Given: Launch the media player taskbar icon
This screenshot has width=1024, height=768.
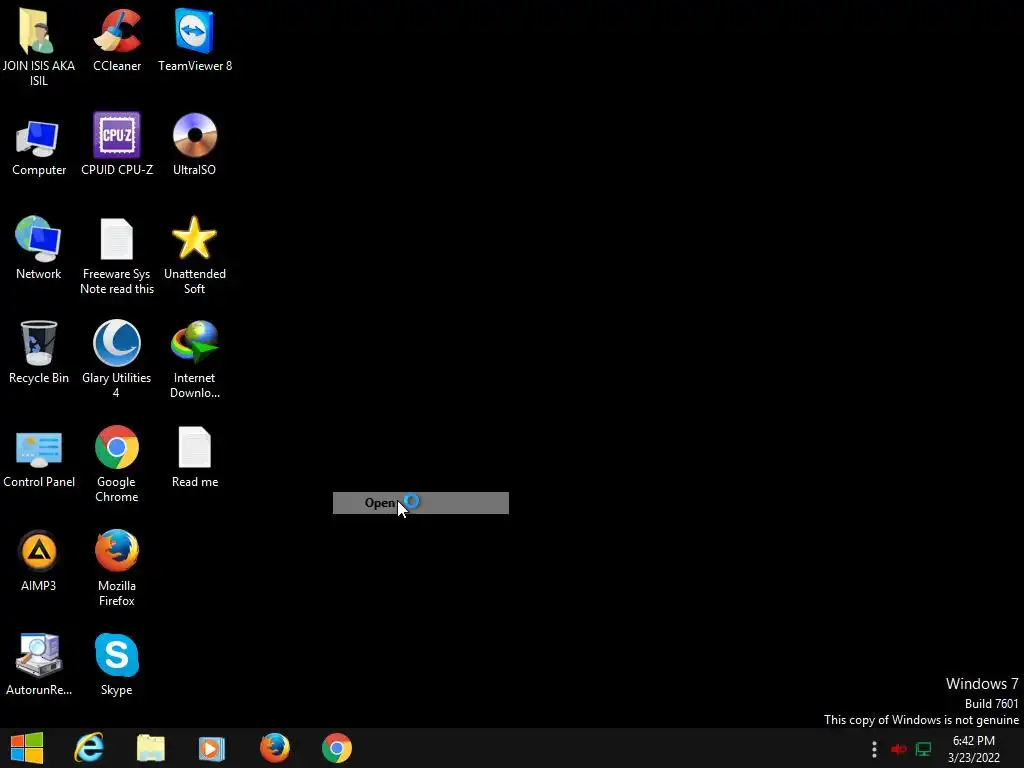Looking at the screenshot, I should pos(212,748).
